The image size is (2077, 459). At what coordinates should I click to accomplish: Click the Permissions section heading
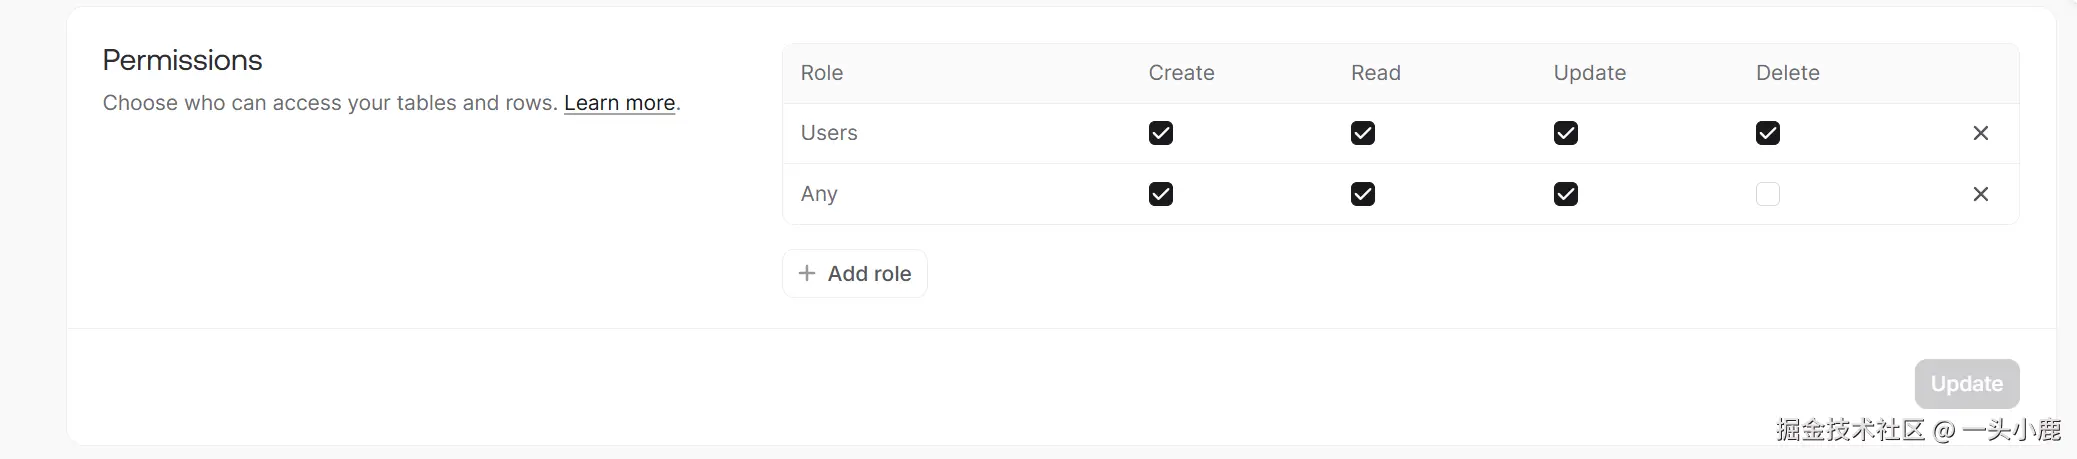[x=182, y=60]
